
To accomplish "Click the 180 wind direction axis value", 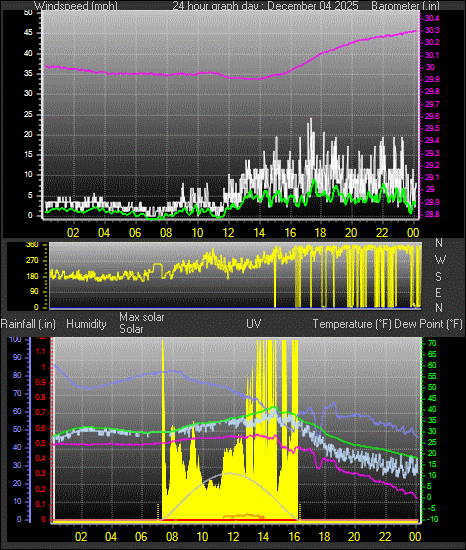I will [32, 276].
